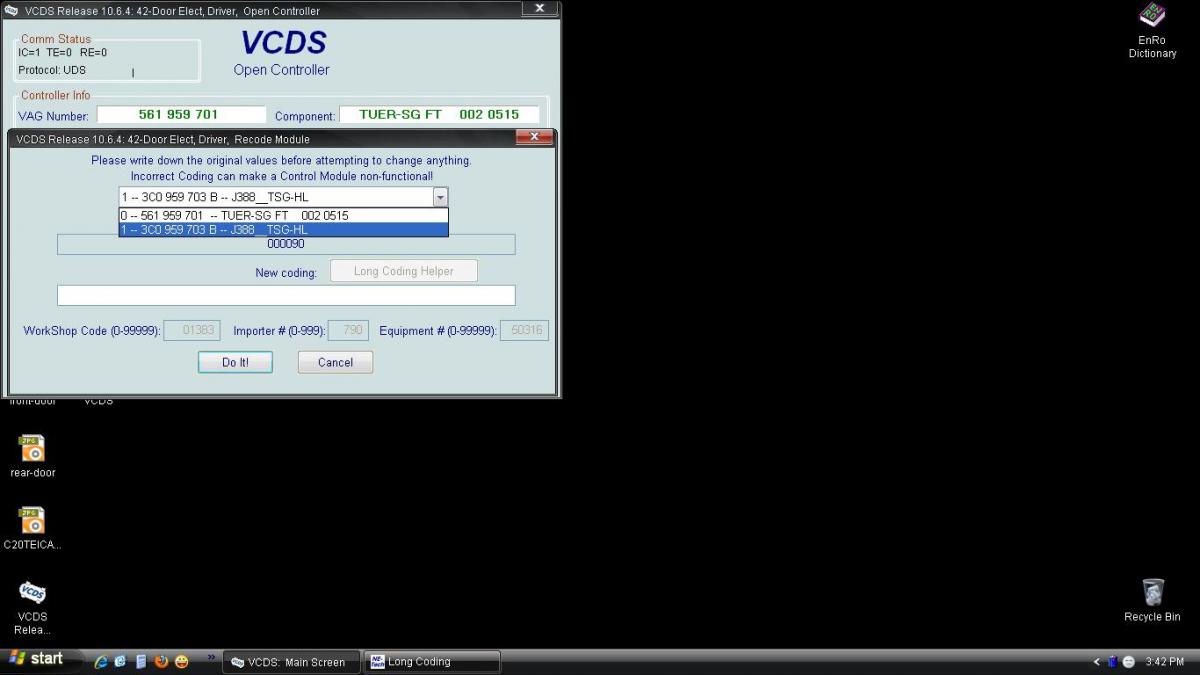Image resolution: width=1200 pixels, height=675 pixels.
Task: Launch Firefox from the quick launch bar
Action: tap(161, 661)
